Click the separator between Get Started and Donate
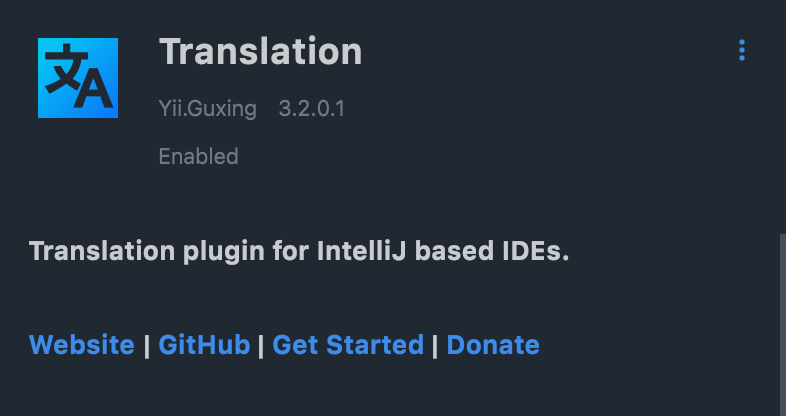The height and width of the screenshot is (416, 786). 435,345
